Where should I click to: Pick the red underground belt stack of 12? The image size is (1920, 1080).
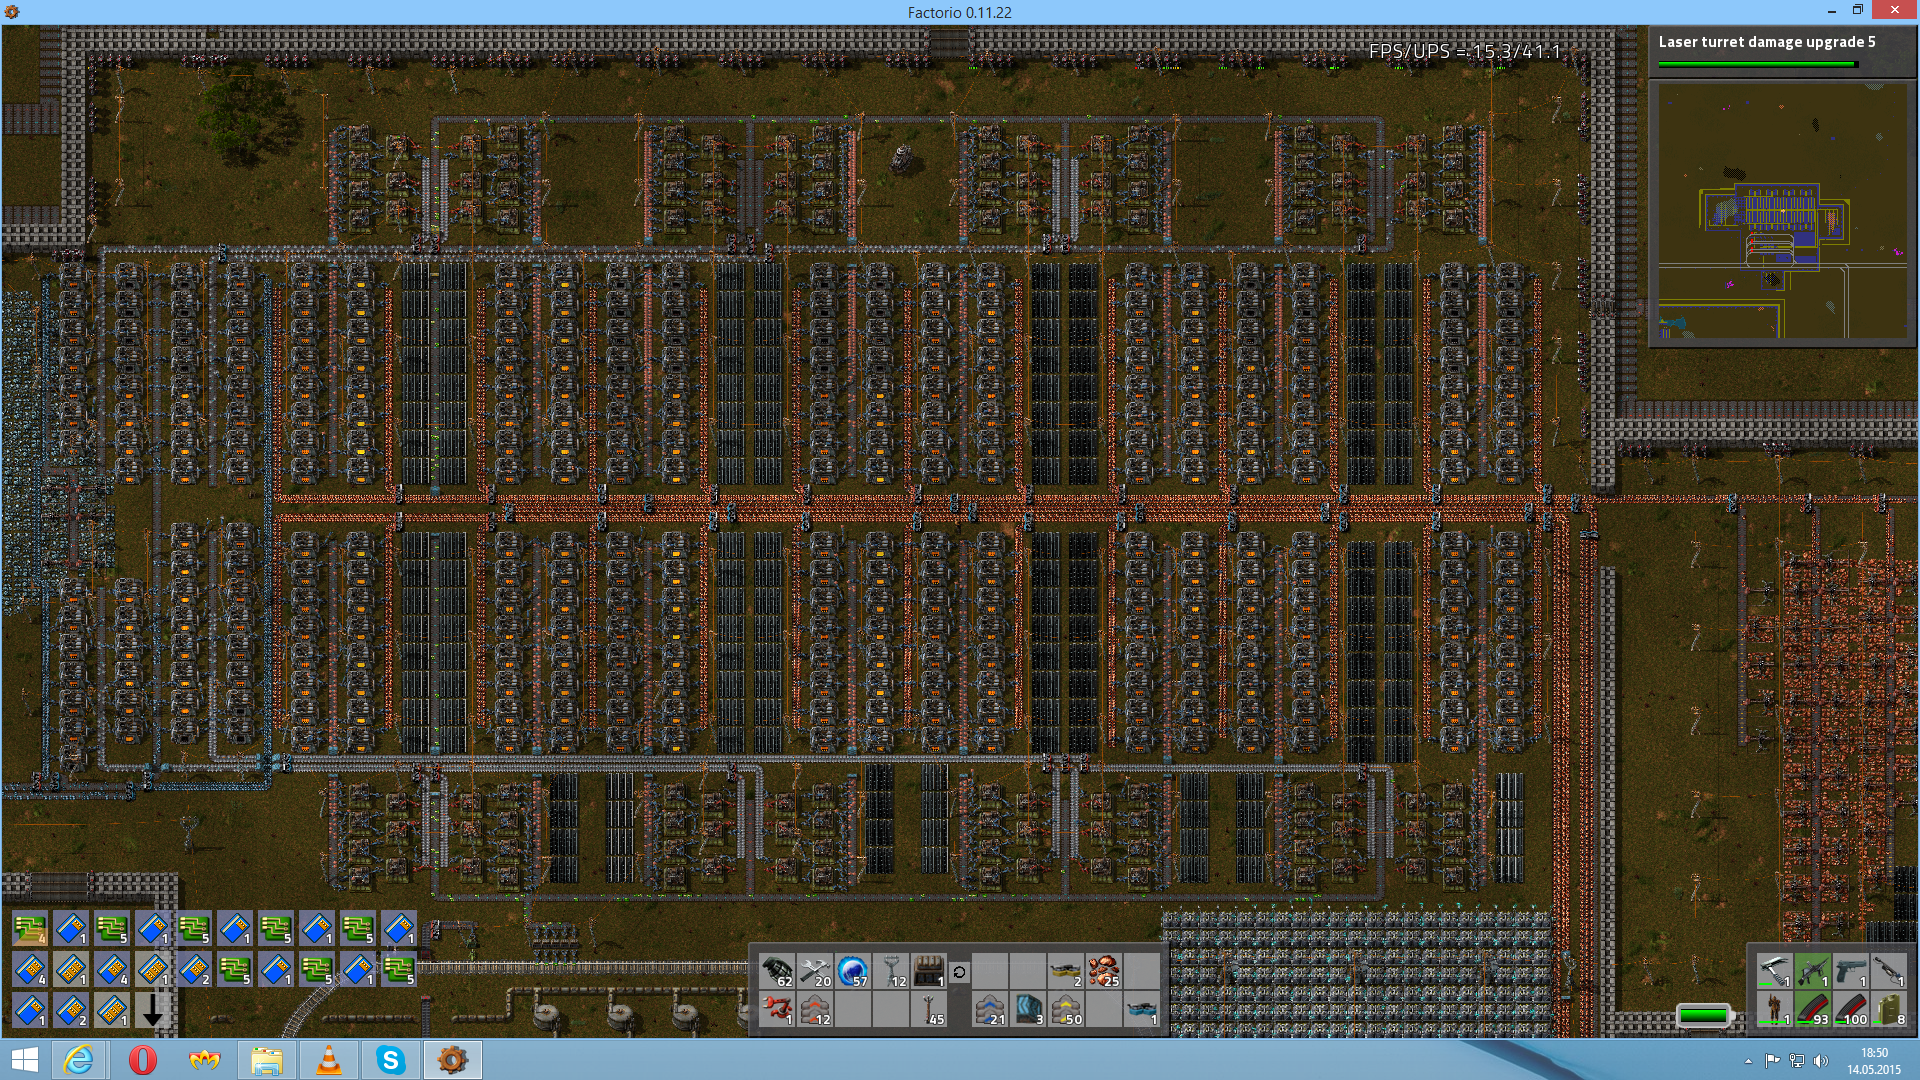click(x=815, y=1009)
